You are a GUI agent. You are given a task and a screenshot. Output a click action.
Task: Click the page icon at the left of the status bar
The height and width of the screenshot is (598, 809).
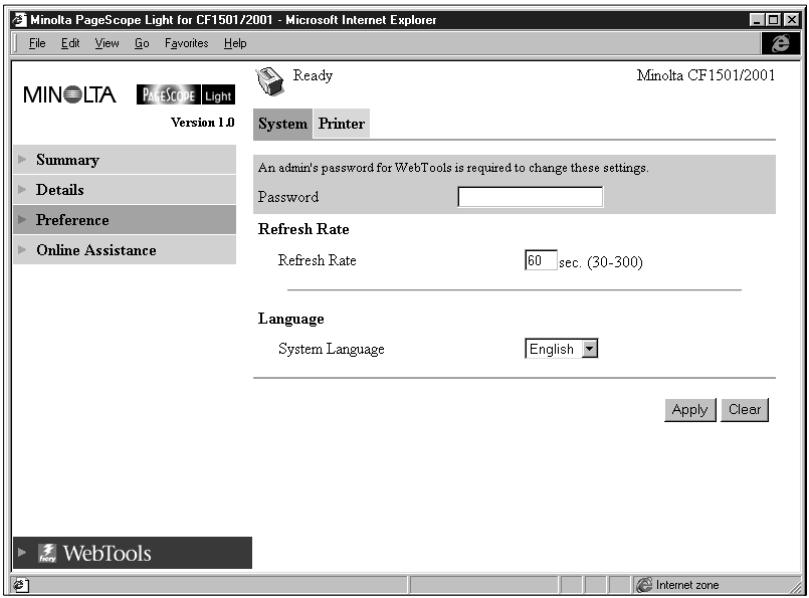coord(20,585)
